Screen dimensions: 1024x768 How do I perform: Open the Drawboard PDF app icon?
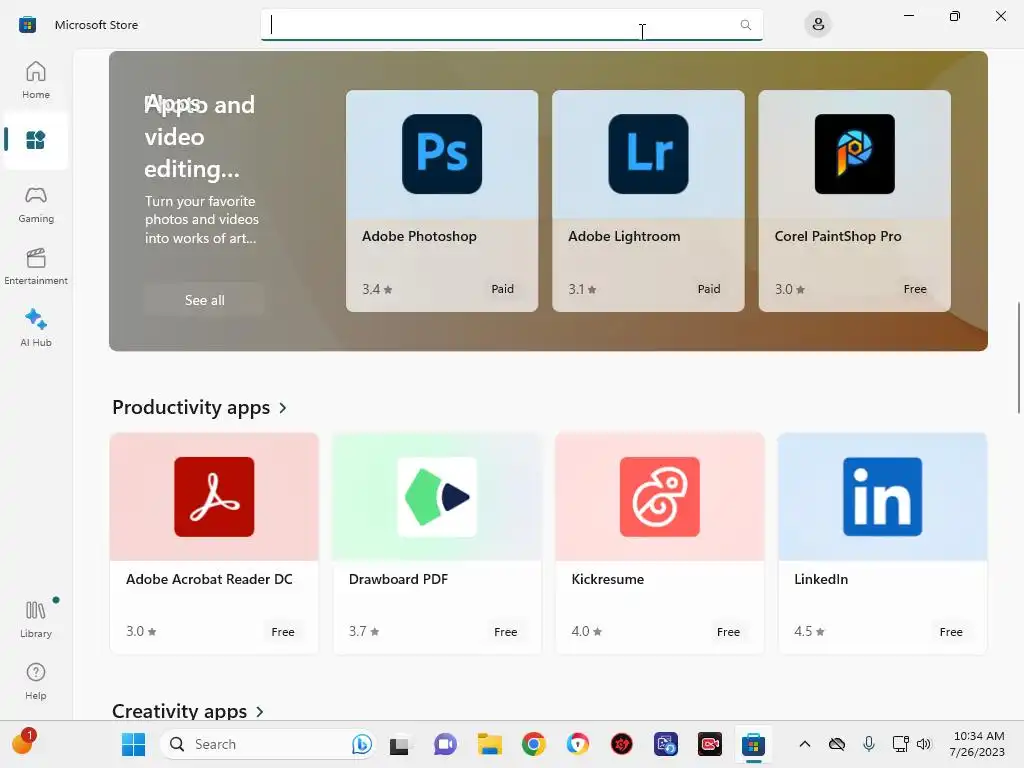click(437, 497)
